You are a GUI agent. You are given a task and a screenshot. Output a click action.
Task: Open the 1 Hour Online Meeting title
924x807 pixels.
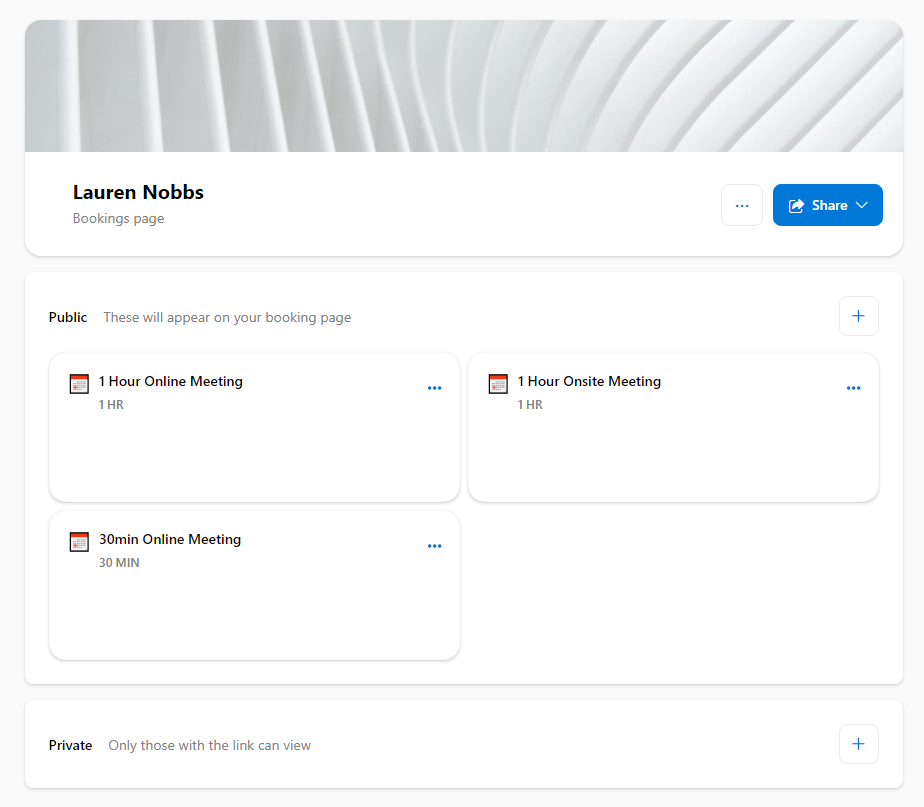(171, 381)
